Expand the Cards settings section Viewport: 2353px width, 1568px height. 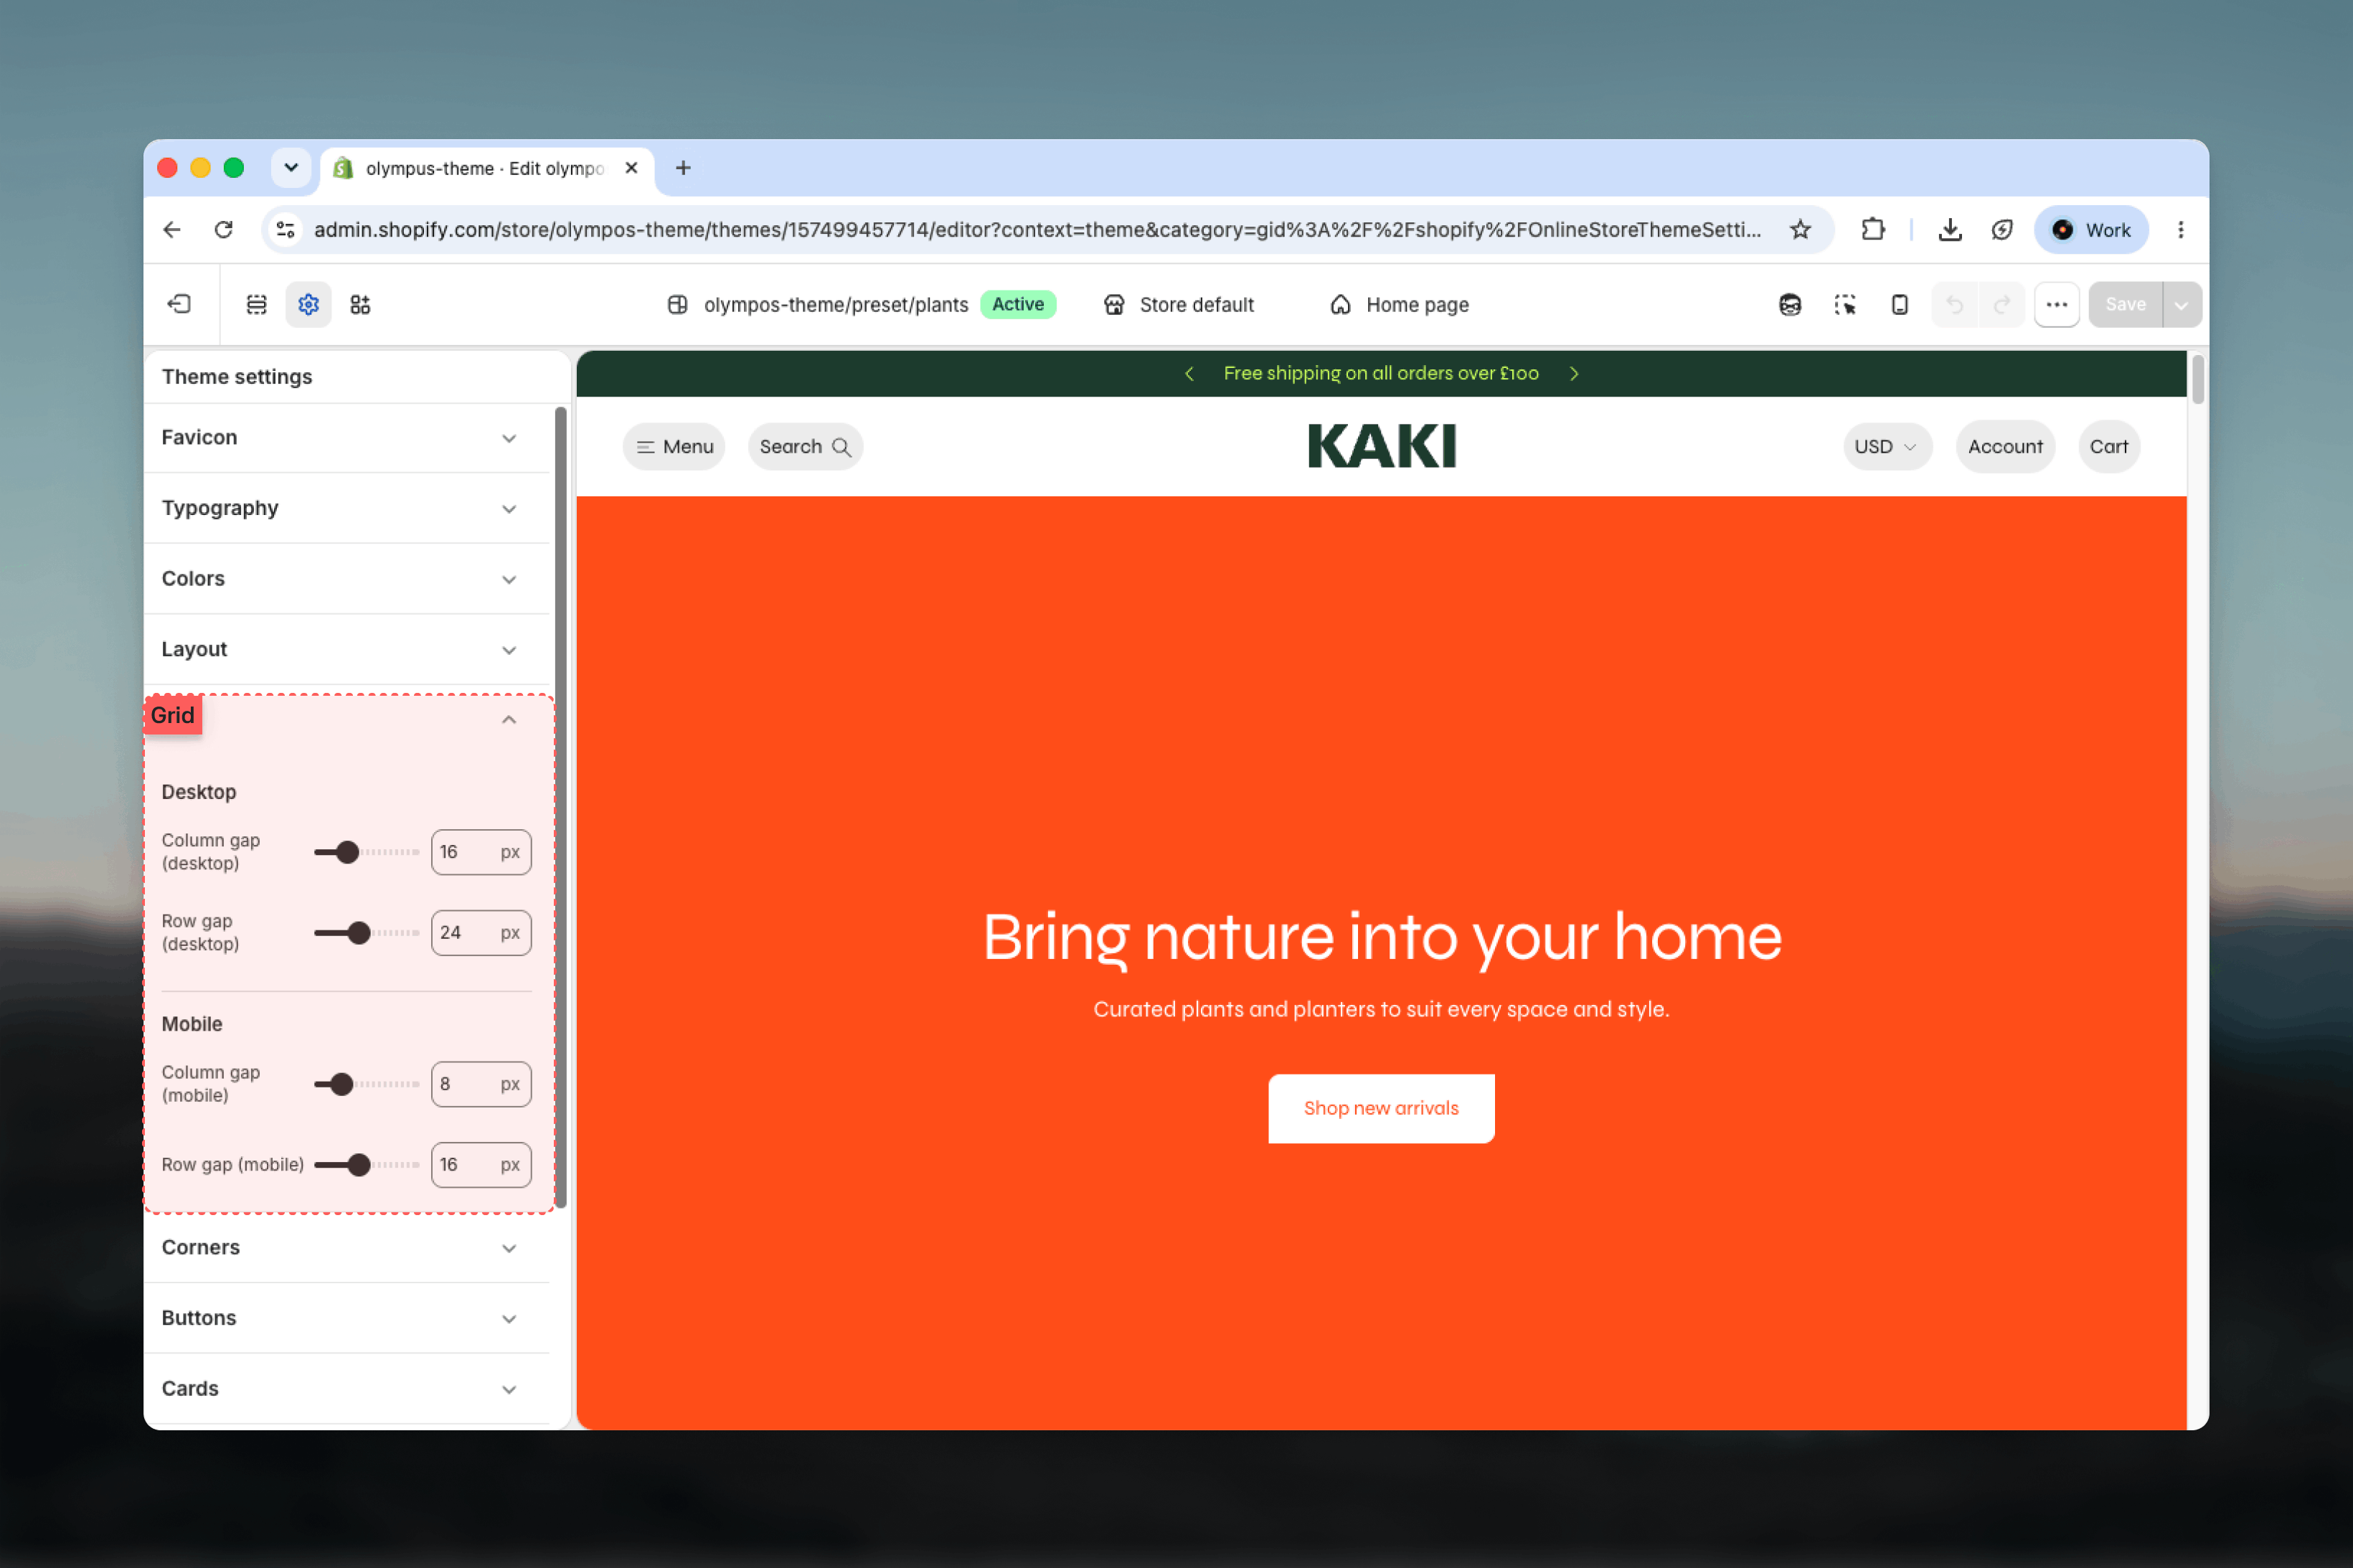coord(347,1389)
